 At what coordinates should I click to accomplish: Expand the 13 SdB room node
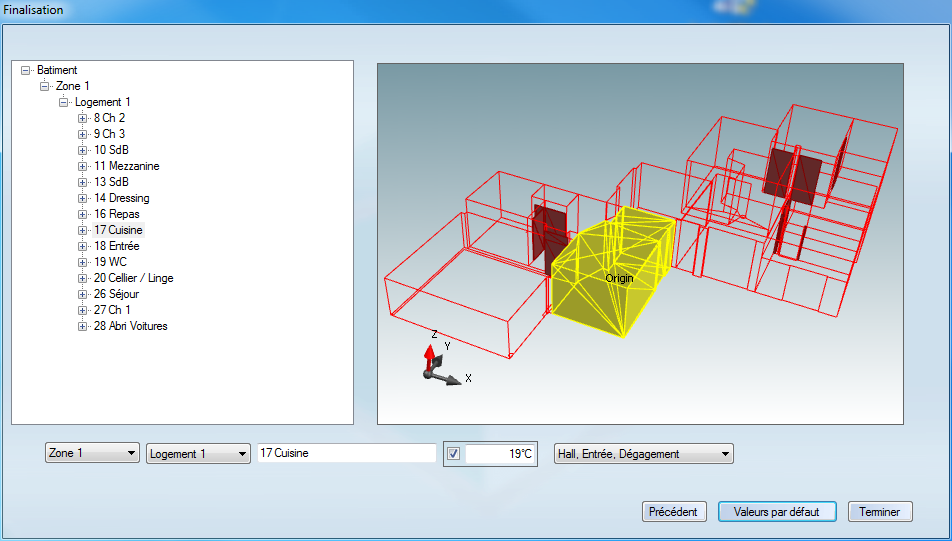(83, 182)
